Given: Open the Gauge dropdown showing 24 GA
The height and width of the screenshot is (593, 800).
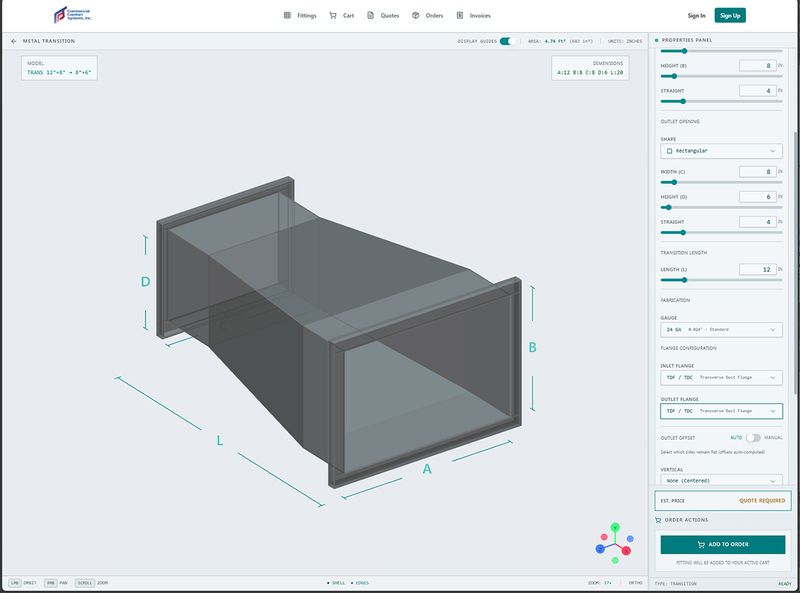Looking at the screenshot, I should [x=723, y=331].
